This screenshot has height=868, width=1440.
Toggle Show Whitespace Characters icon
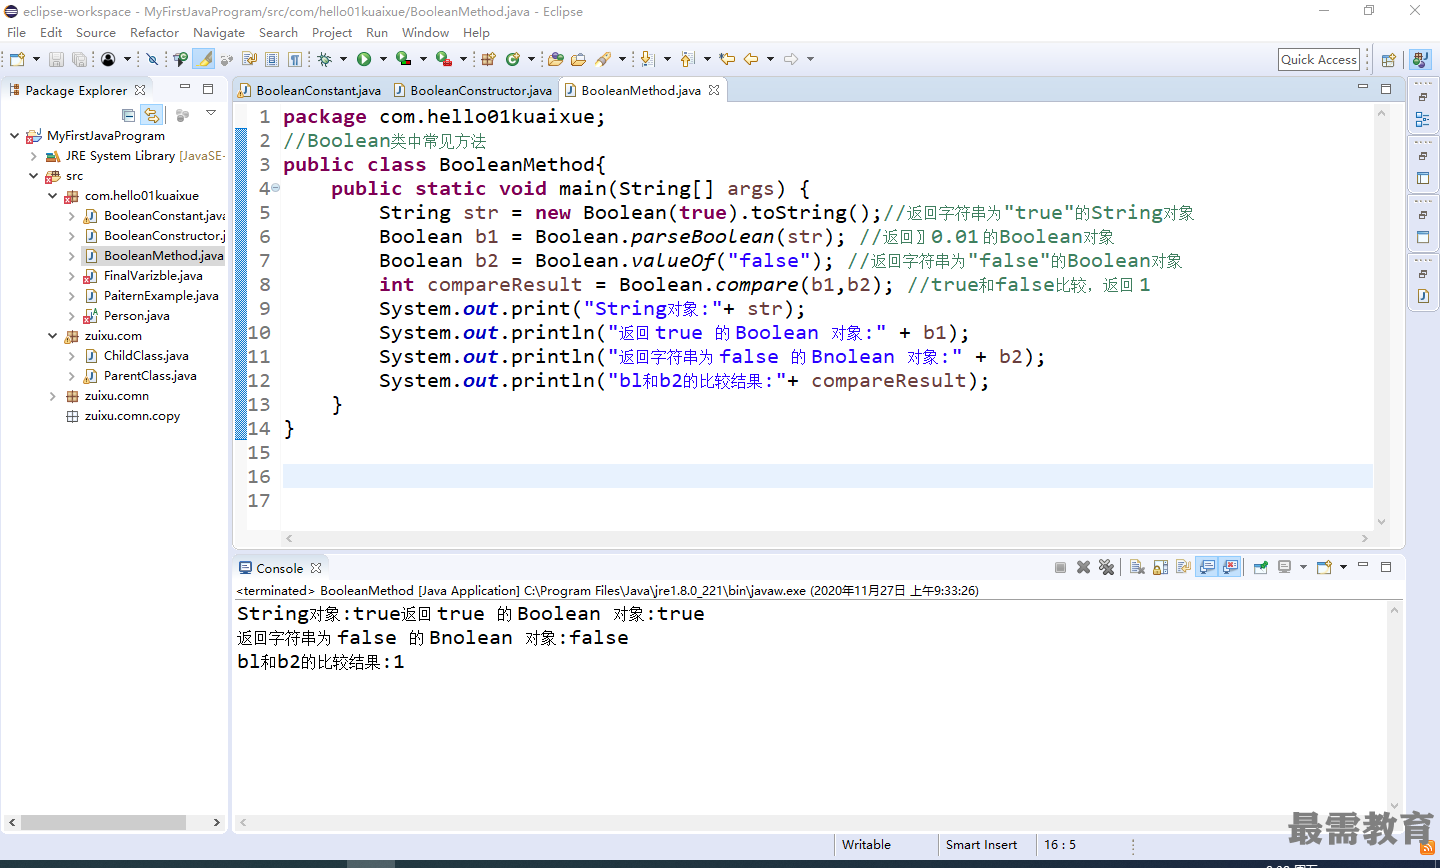[x=294, y=59]
